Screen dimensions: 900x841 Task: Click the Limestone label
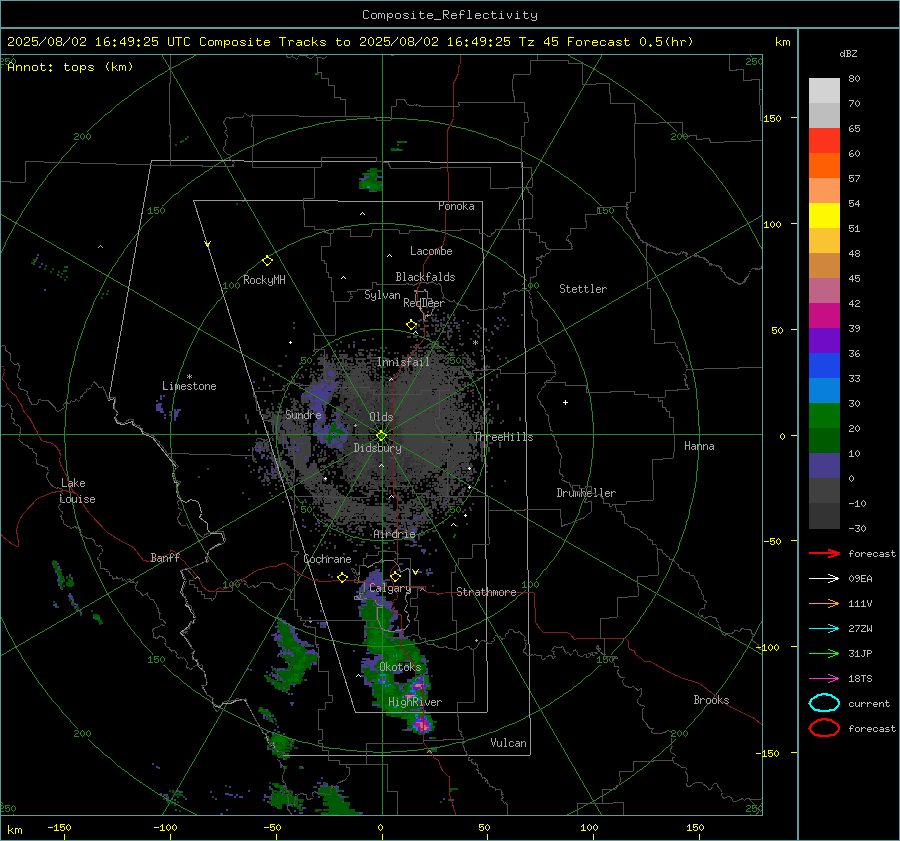[189, 386]
